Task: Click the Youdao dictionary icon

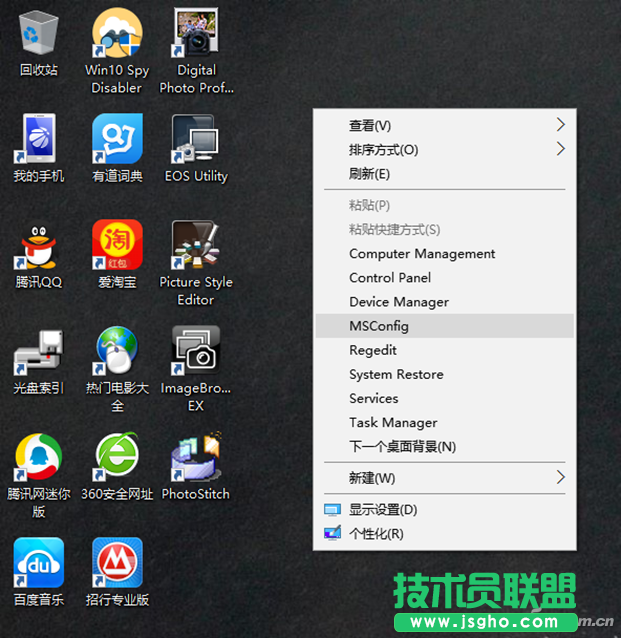Action: click(x=117, y=140)
